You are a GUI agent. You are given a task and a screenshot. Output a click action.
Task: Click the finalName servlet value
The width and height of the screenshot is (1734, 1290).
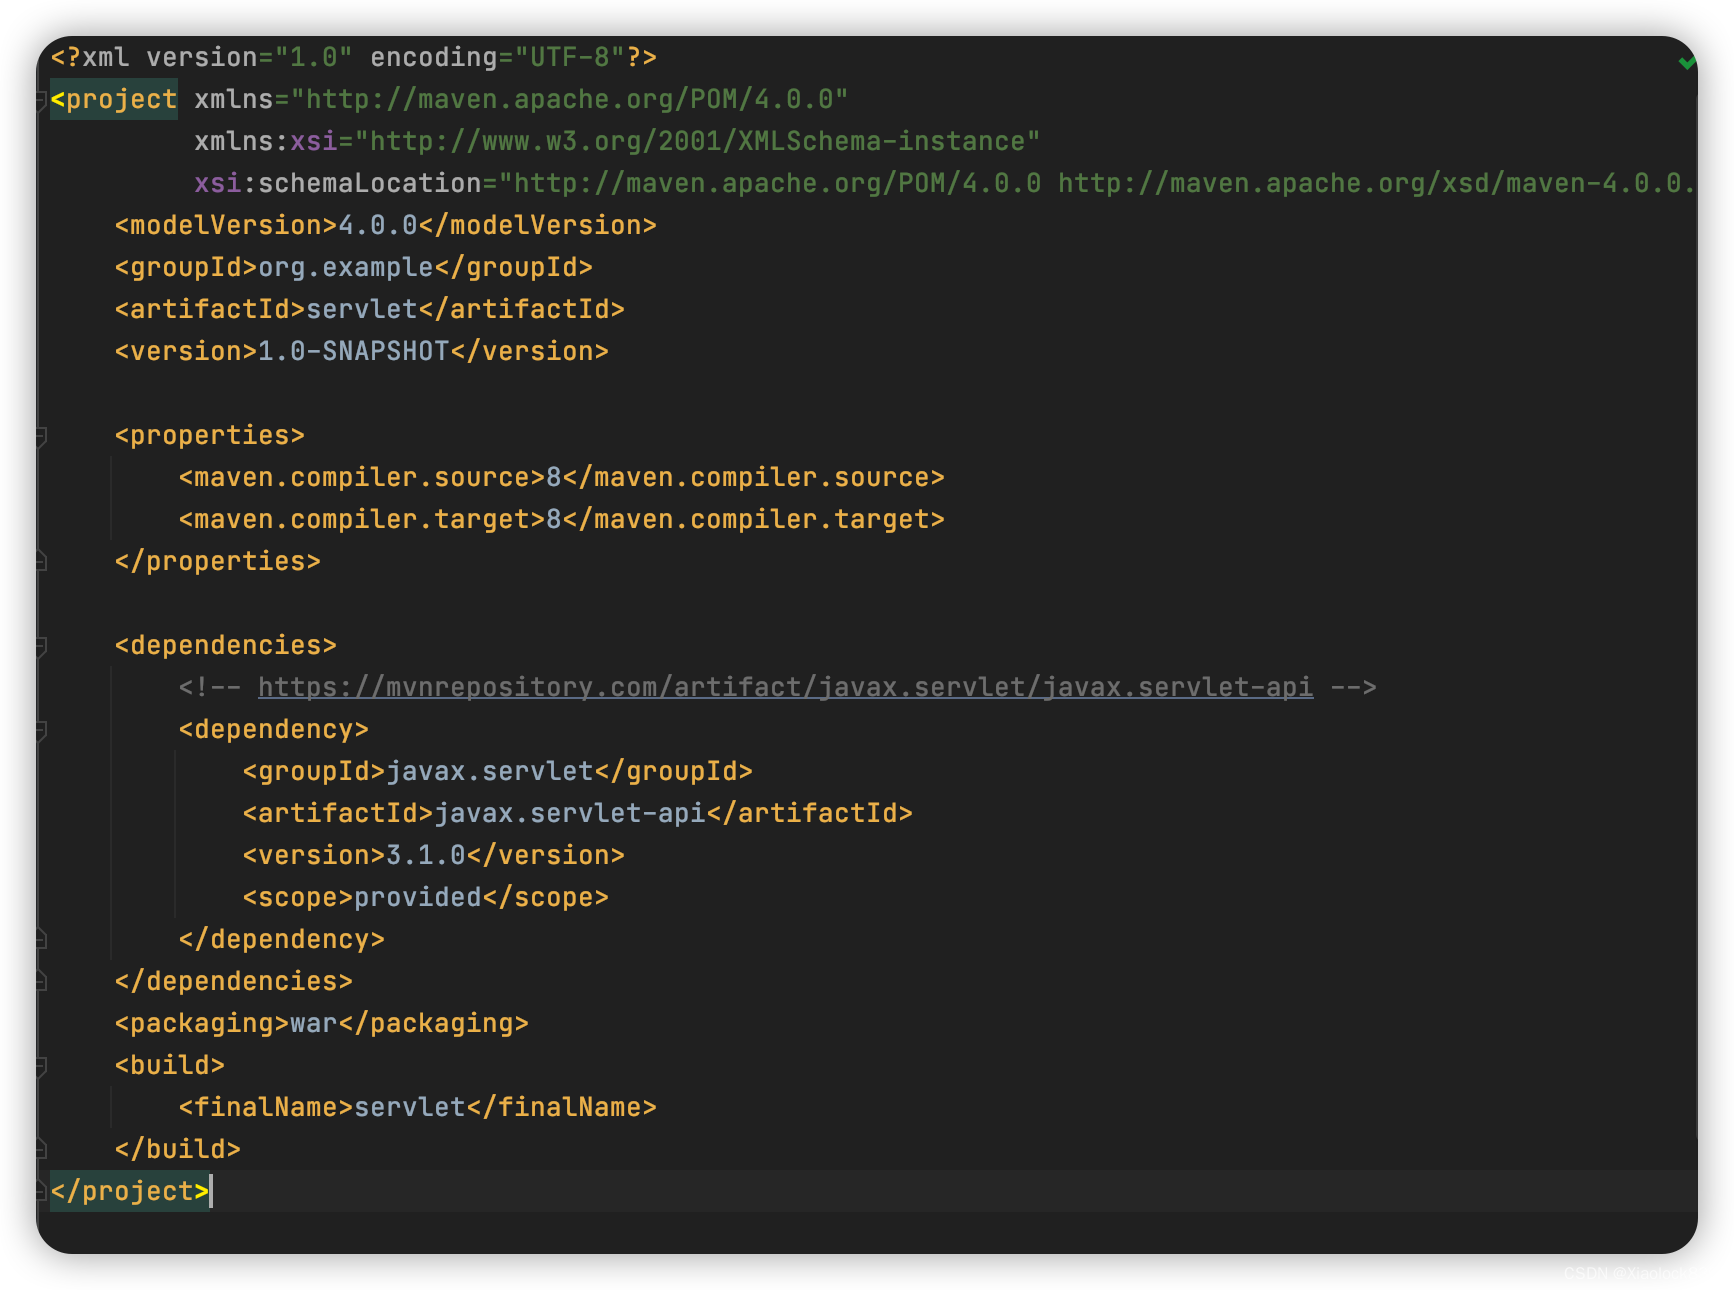coord(409,1107)
